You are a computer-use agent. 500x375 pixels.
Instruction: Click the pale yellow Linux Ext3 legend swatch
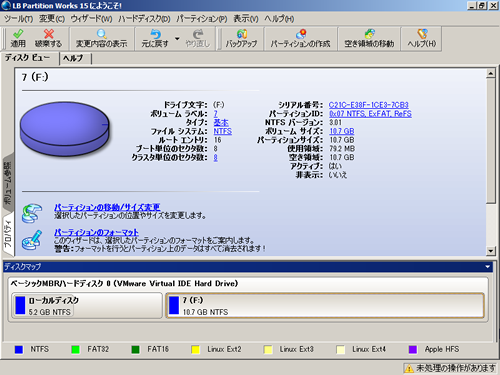(x=268, y=349)
